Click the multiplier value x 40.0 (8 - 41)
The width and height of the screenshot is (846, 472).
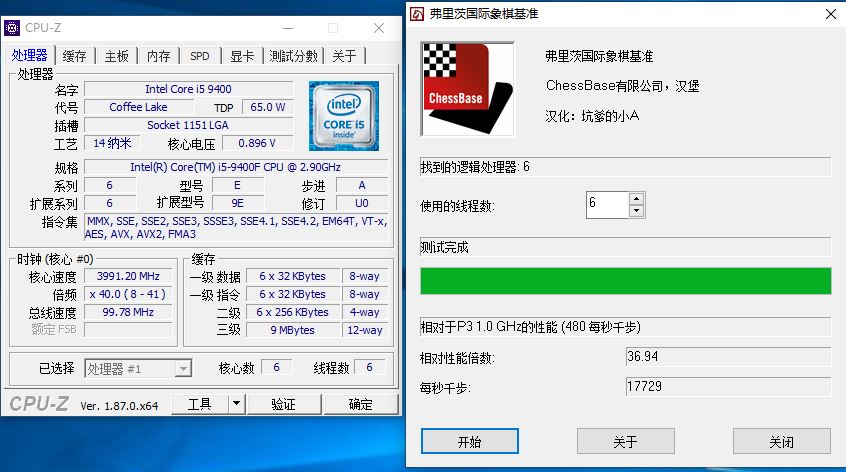coord(128,294)
